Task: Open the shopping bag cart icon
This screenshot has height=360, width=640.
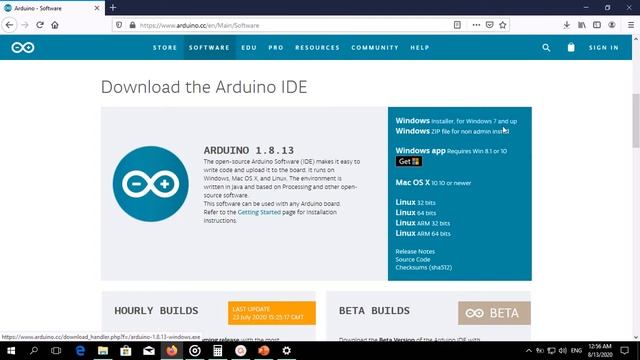Action: pyautogui.click(x=571, y=47)
